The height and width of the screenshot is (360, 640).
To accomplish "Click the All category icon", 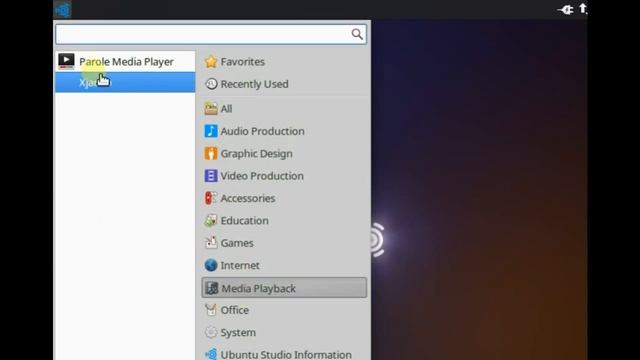I will (x=211, y=109).
